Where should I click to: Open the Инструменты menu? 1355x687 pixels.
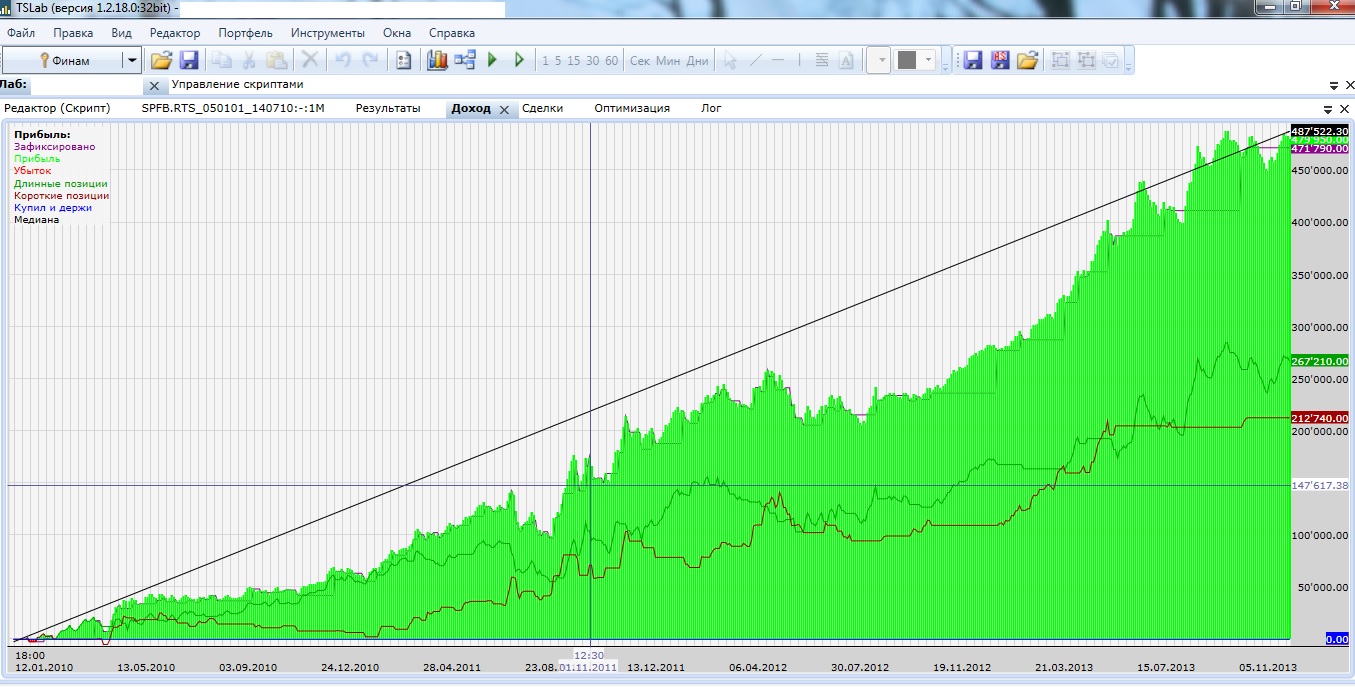click(328, 33)
